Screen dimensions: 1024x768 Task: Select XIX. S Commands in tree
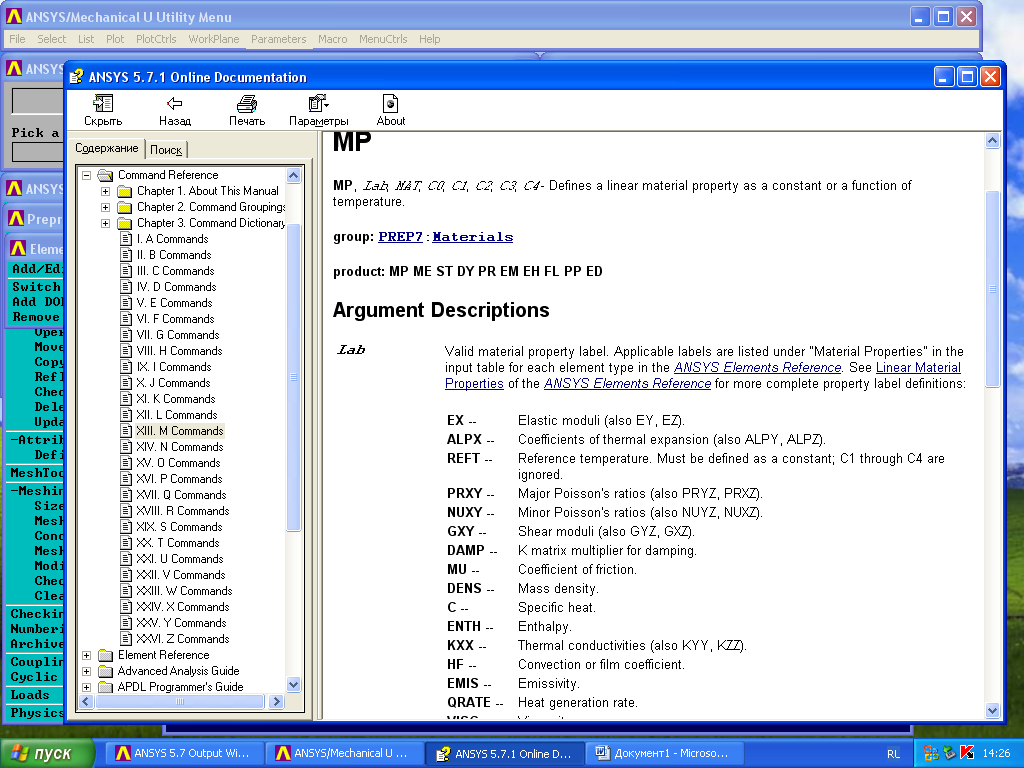tap(179, 527)
